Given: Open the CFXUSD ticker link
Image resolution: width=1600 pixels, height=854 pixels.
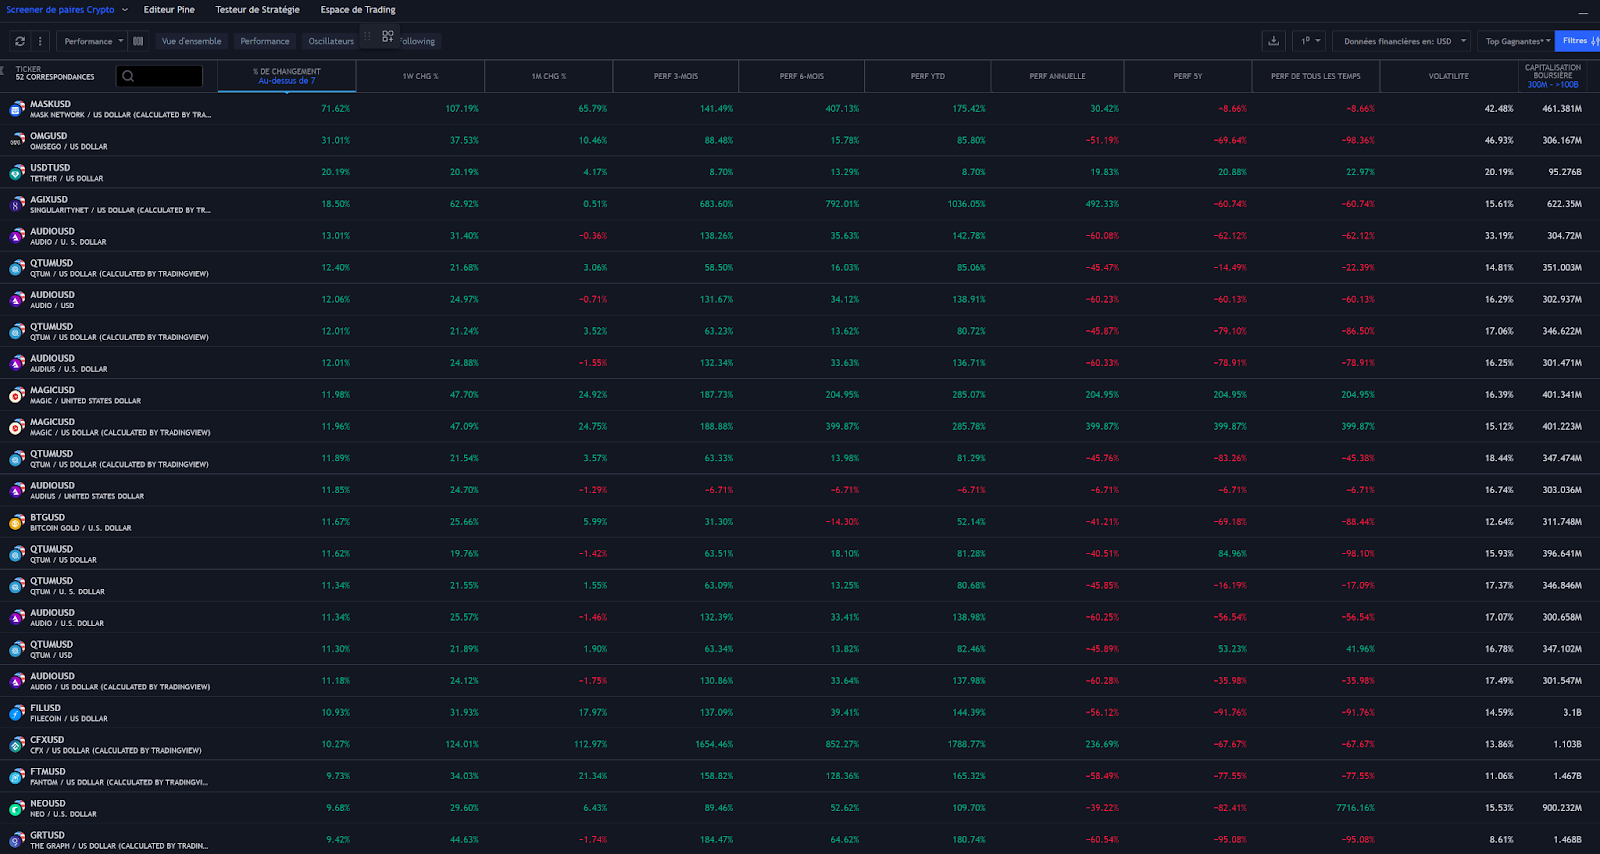Looking at the screenshot, I should pos(46,740).
